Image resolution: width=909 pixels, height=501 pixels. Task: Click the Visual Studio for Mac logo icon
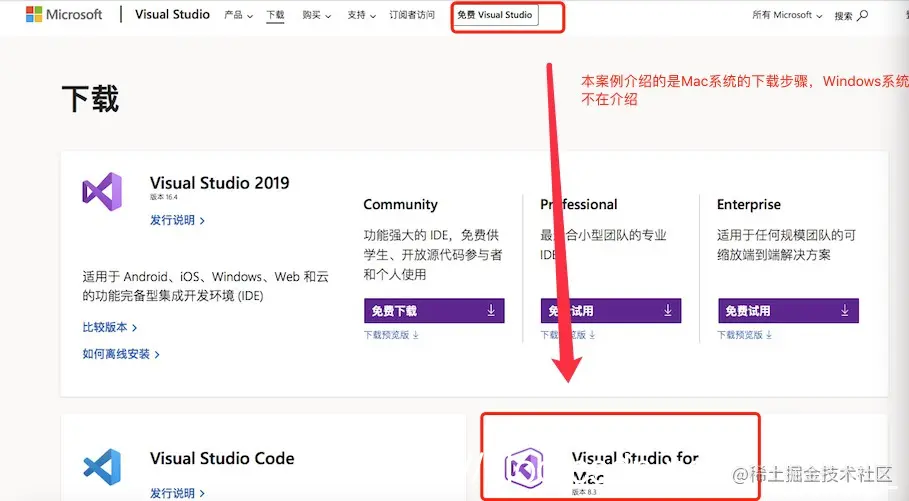point(524,467)
